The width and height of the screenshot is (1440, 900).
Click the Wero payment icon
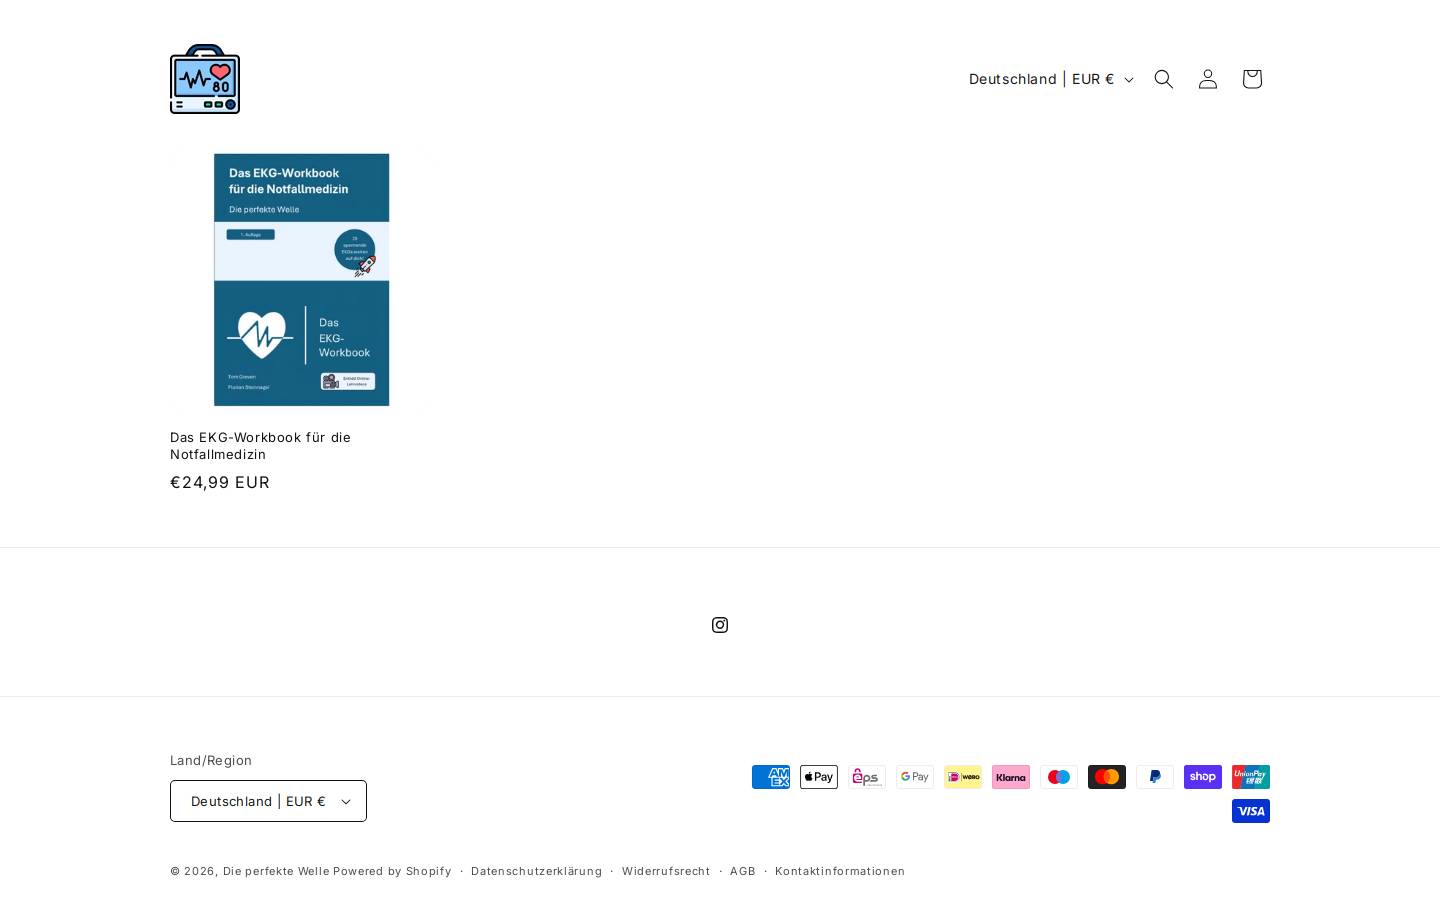point(963,777)
